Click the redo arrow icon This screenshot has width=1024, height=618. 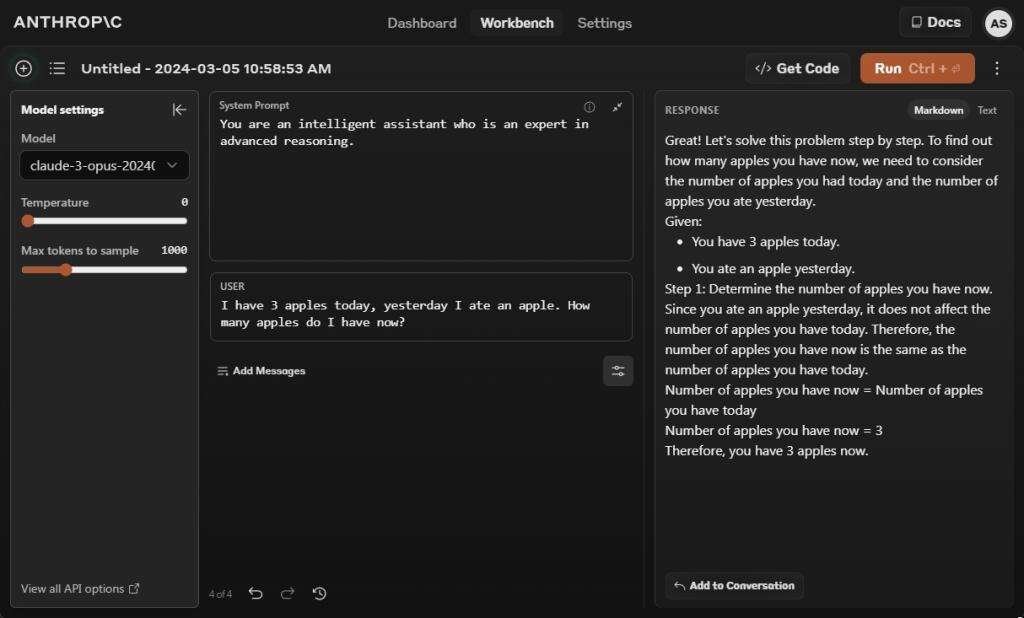[288, 593]
